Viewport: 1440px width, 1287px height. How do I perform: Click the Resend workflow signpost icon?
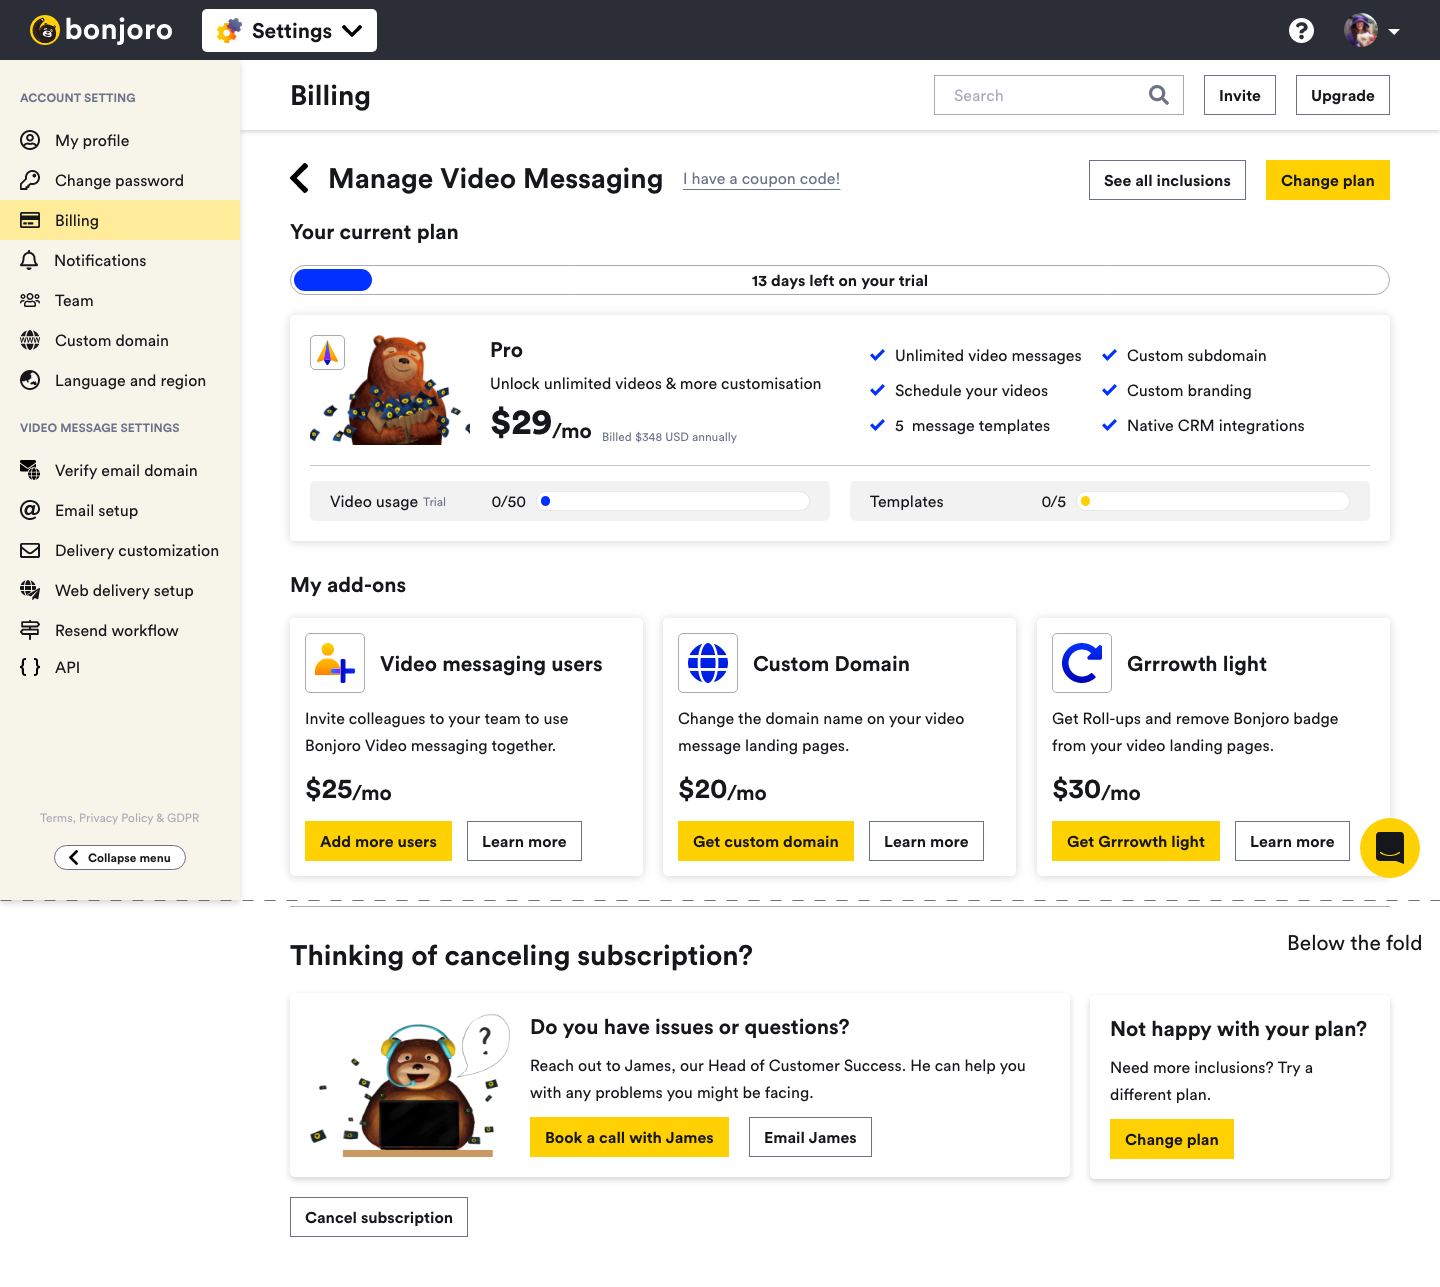[x=30, y=630]
